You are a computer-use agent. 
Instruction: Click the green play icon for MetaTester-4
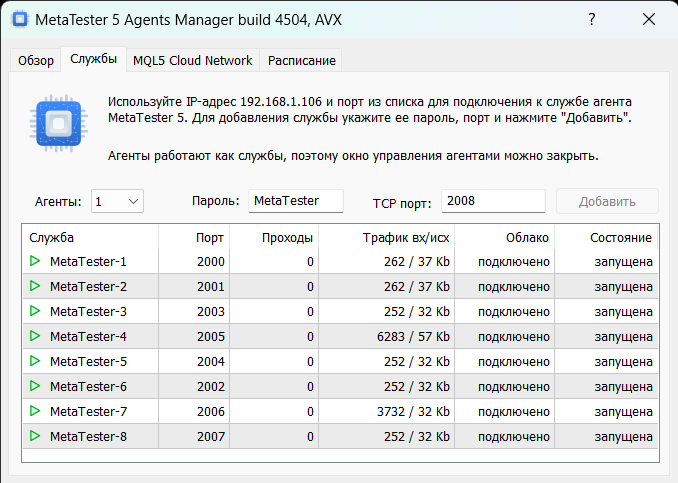(35, 336)
